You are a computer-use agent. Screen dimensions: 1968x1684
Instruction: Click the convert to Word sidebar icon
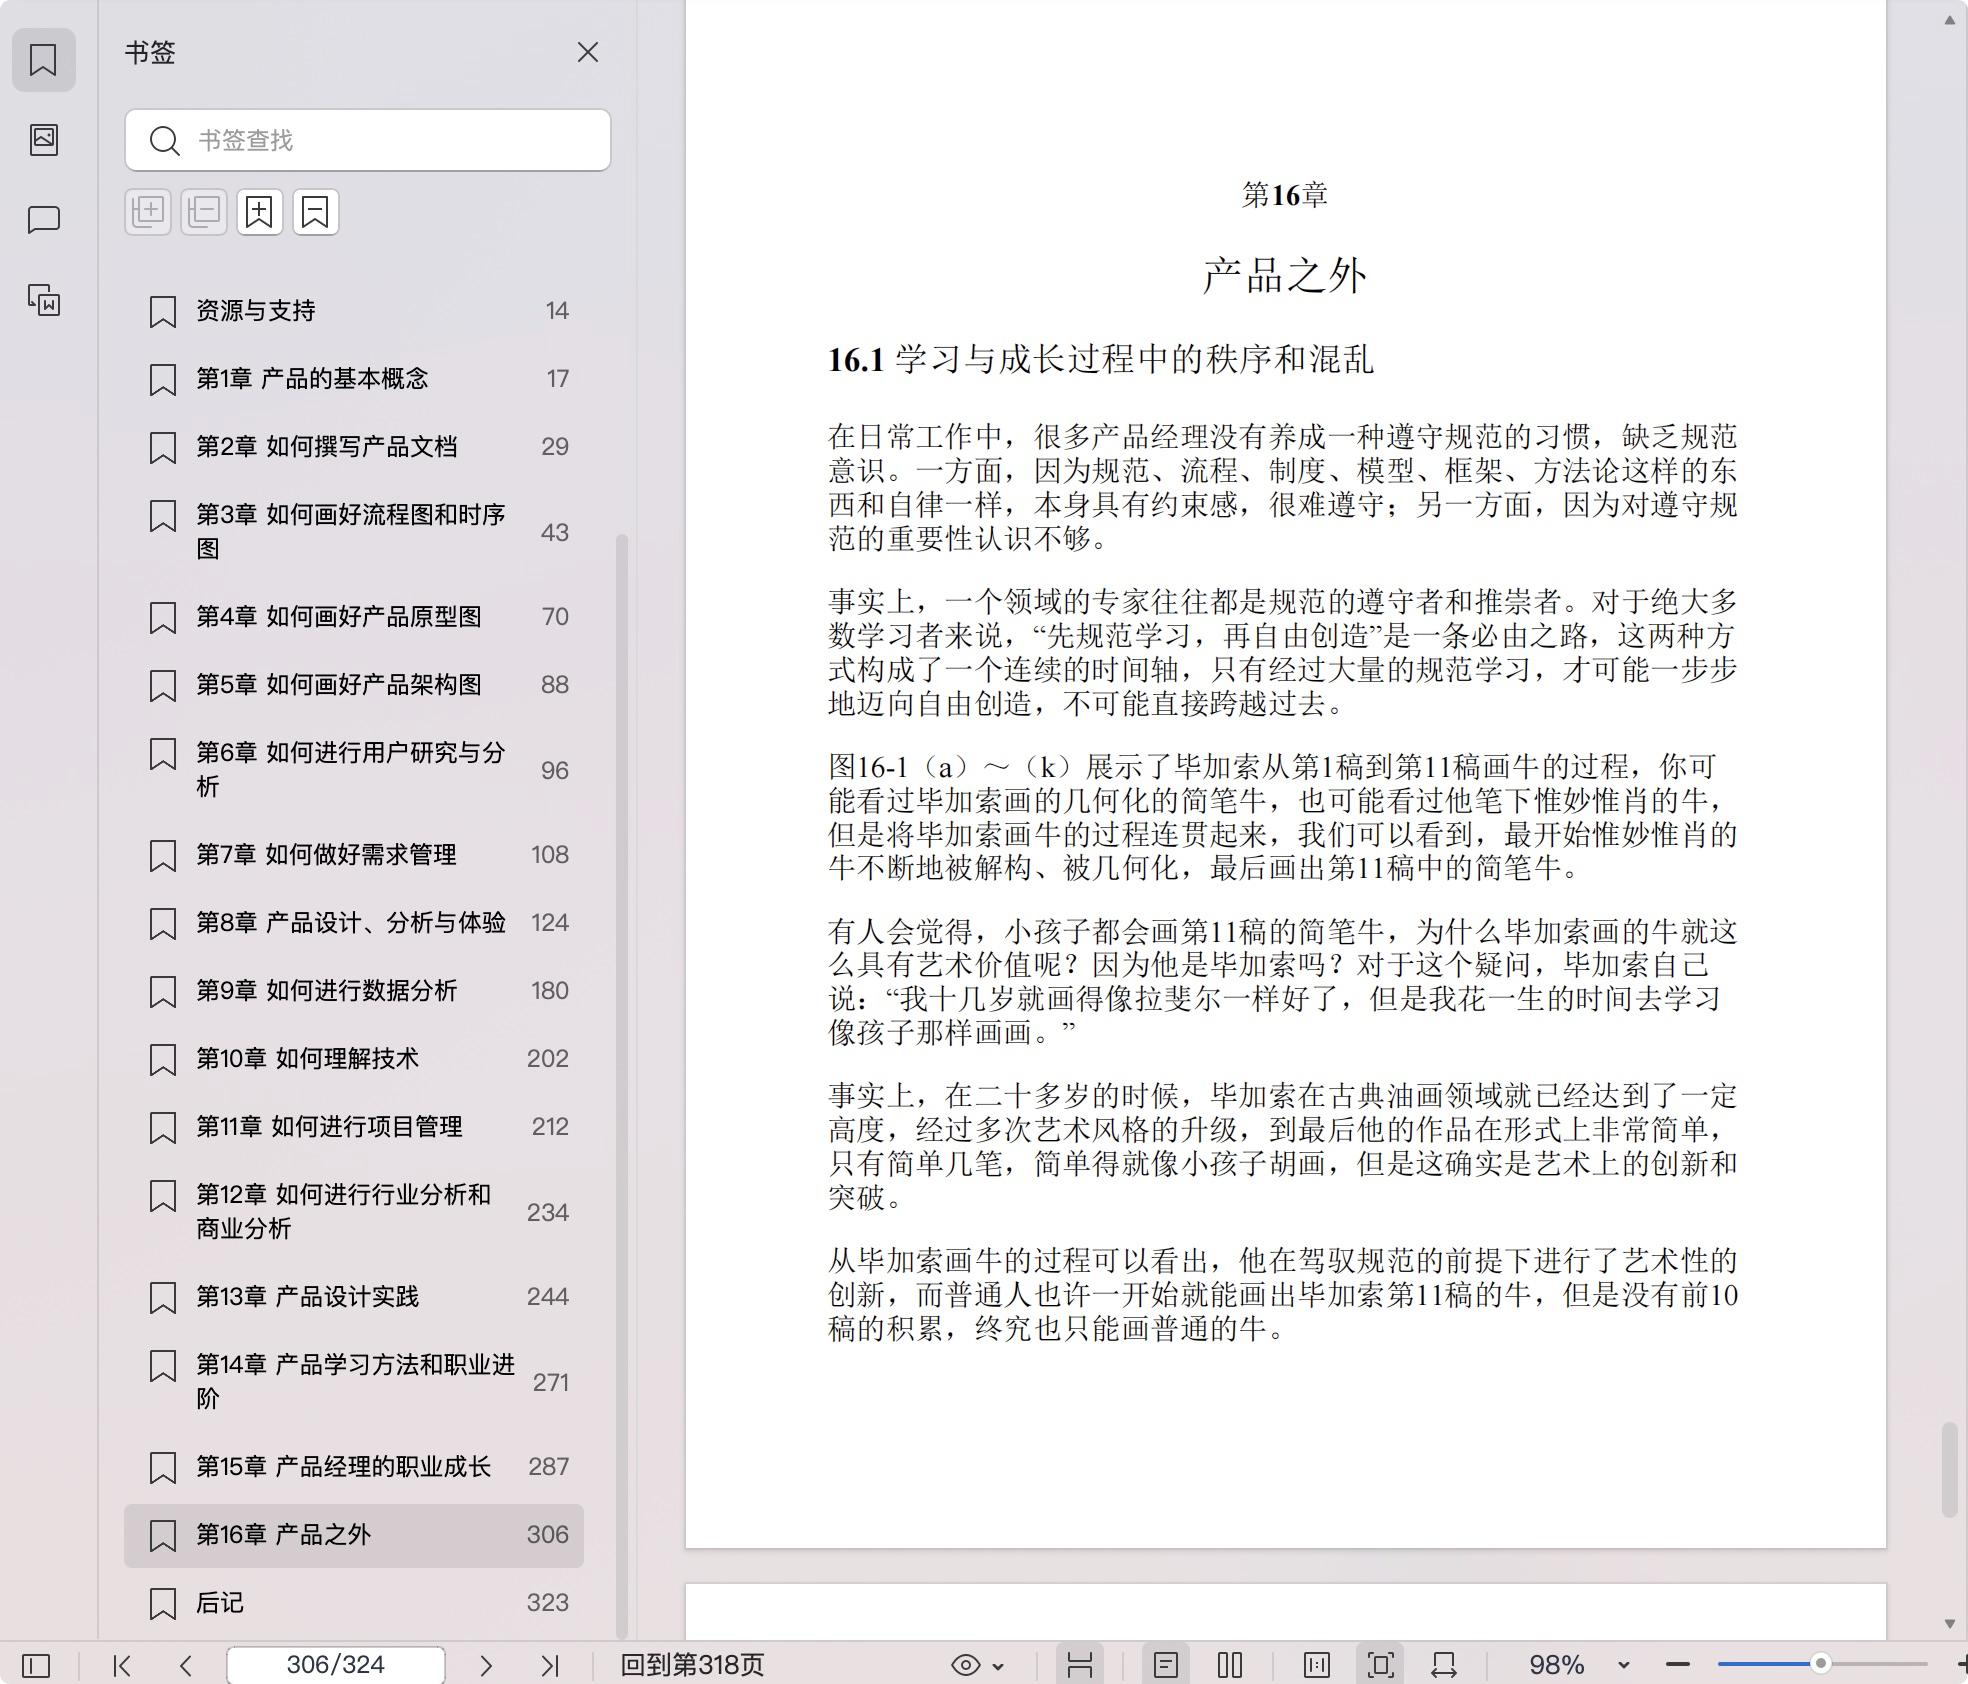pos(43,299)
